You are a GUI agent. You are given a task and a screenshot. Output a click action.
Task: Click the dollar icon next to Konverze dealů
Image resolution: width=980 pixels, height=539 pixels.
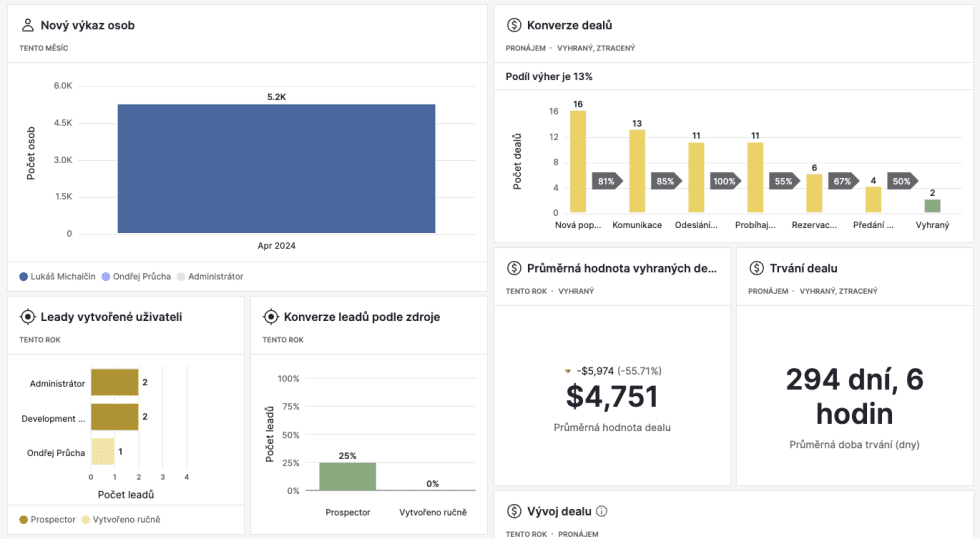click(514, 25)
